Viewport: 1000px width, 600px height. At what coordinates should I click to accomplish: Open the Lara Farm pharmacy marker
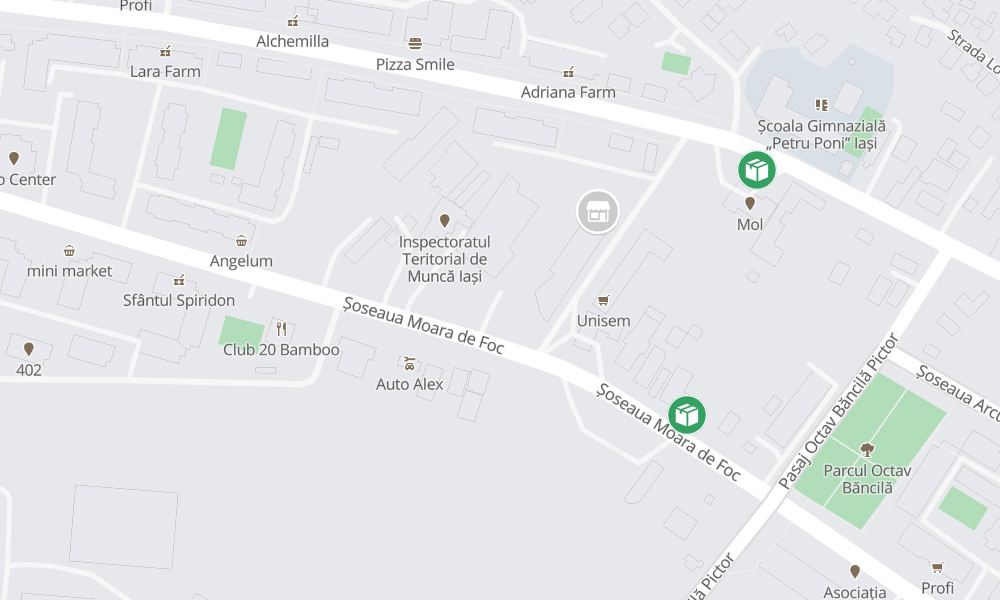click(165, 51)
